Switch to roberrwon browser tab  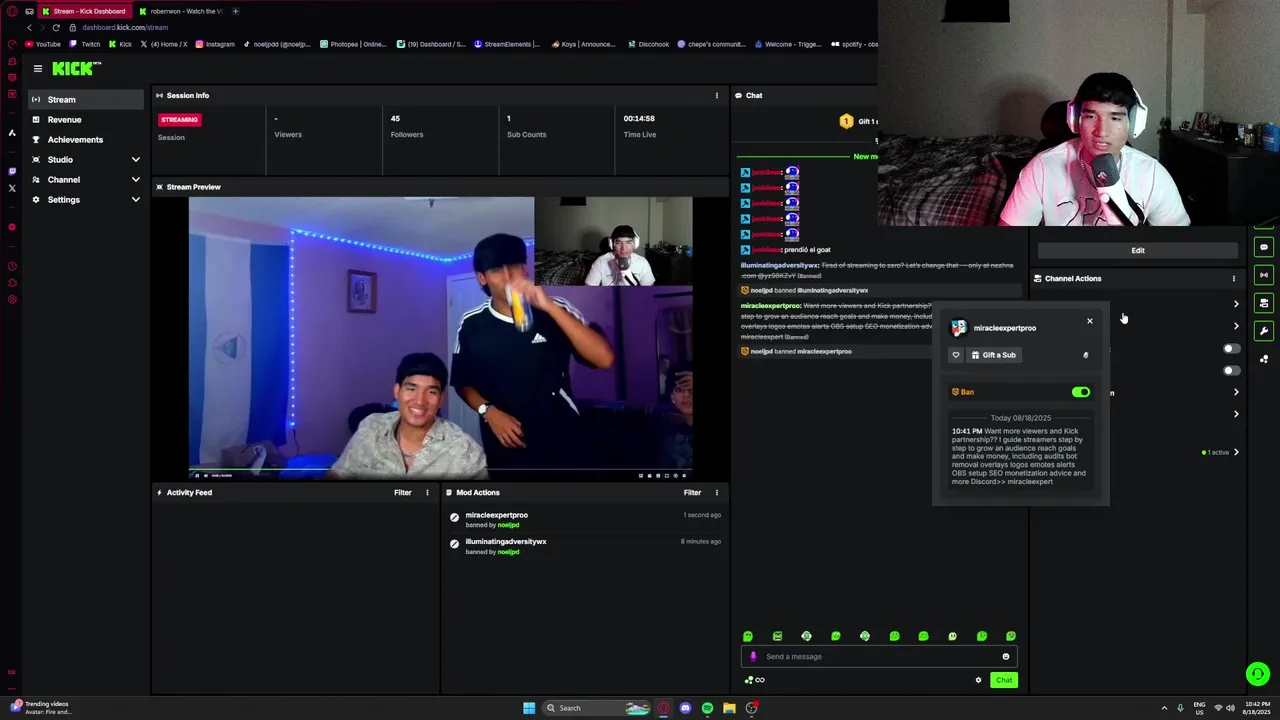[182, 11]
